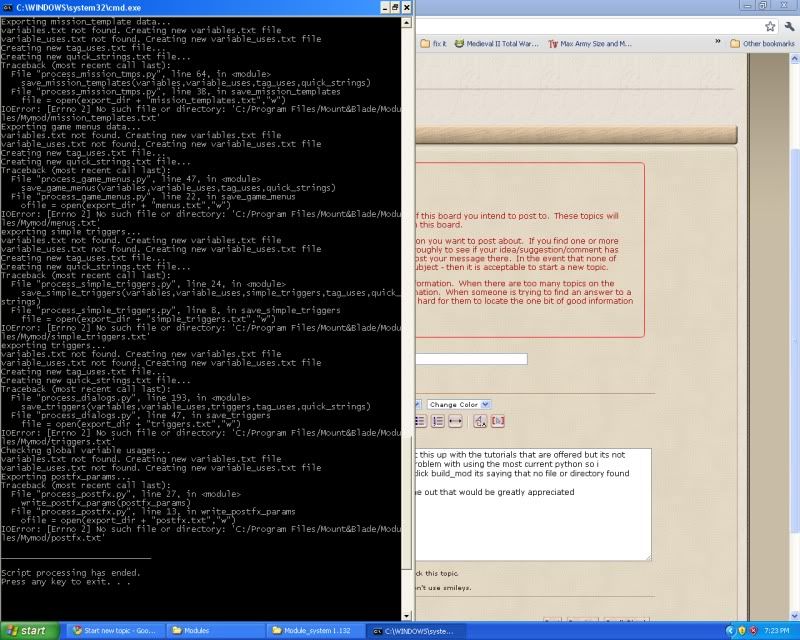The height and width of the screenshot is (640, 800).
Task: Open the Other bookmarks menu
Action: tap(764, 43)
